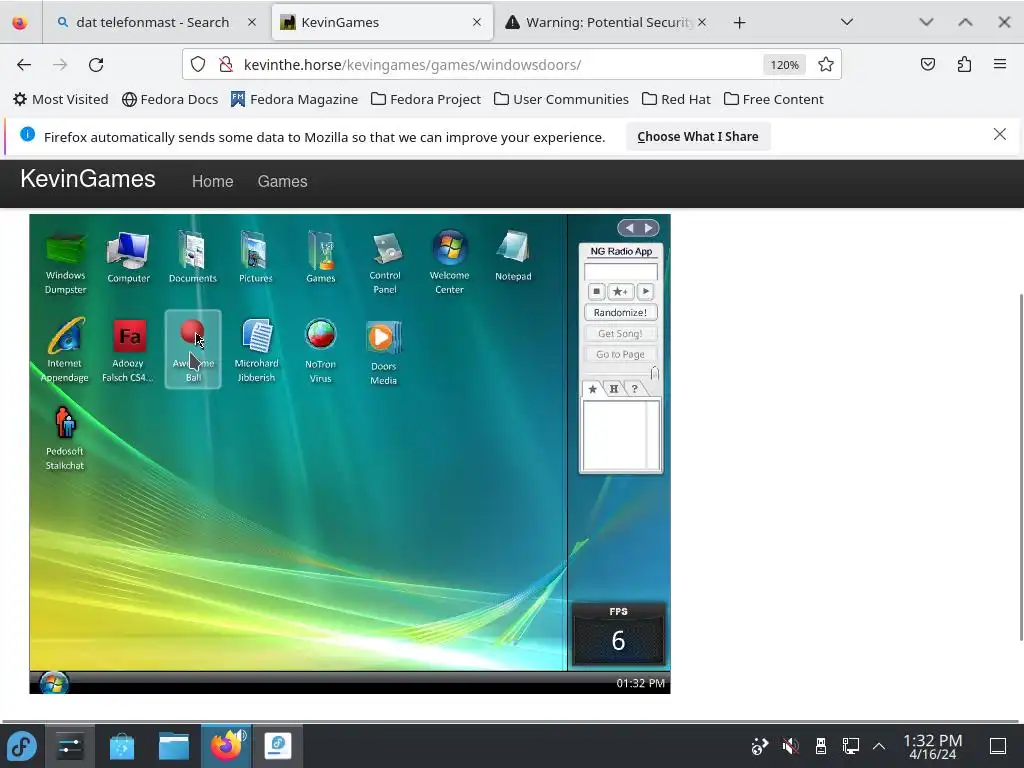
Task: Click the Doors start orb button
Action: 54,683
